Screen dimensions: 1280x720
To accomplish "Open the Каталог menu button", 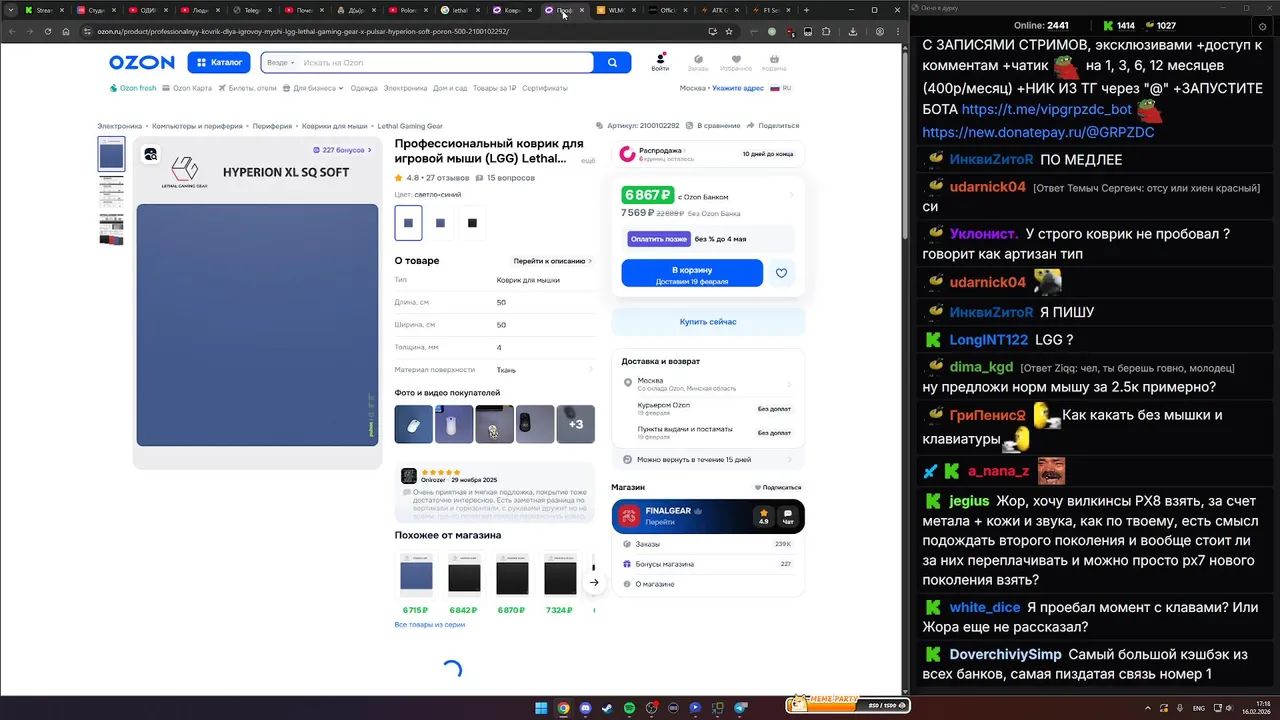I will pyautogui.click(x=219, y=62).
